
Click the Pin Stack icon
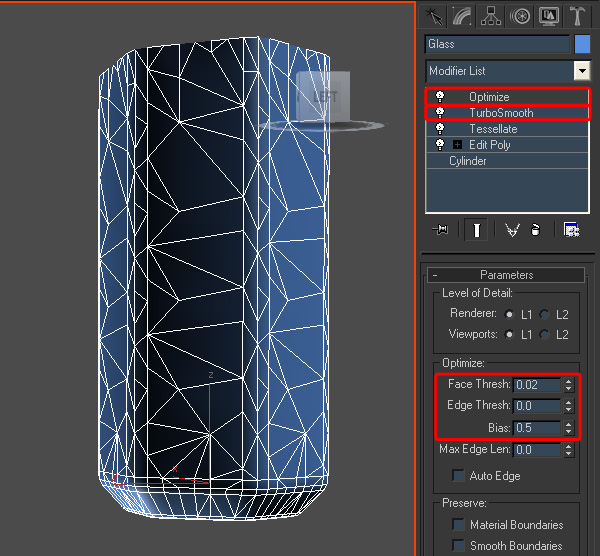click(440, 230)
